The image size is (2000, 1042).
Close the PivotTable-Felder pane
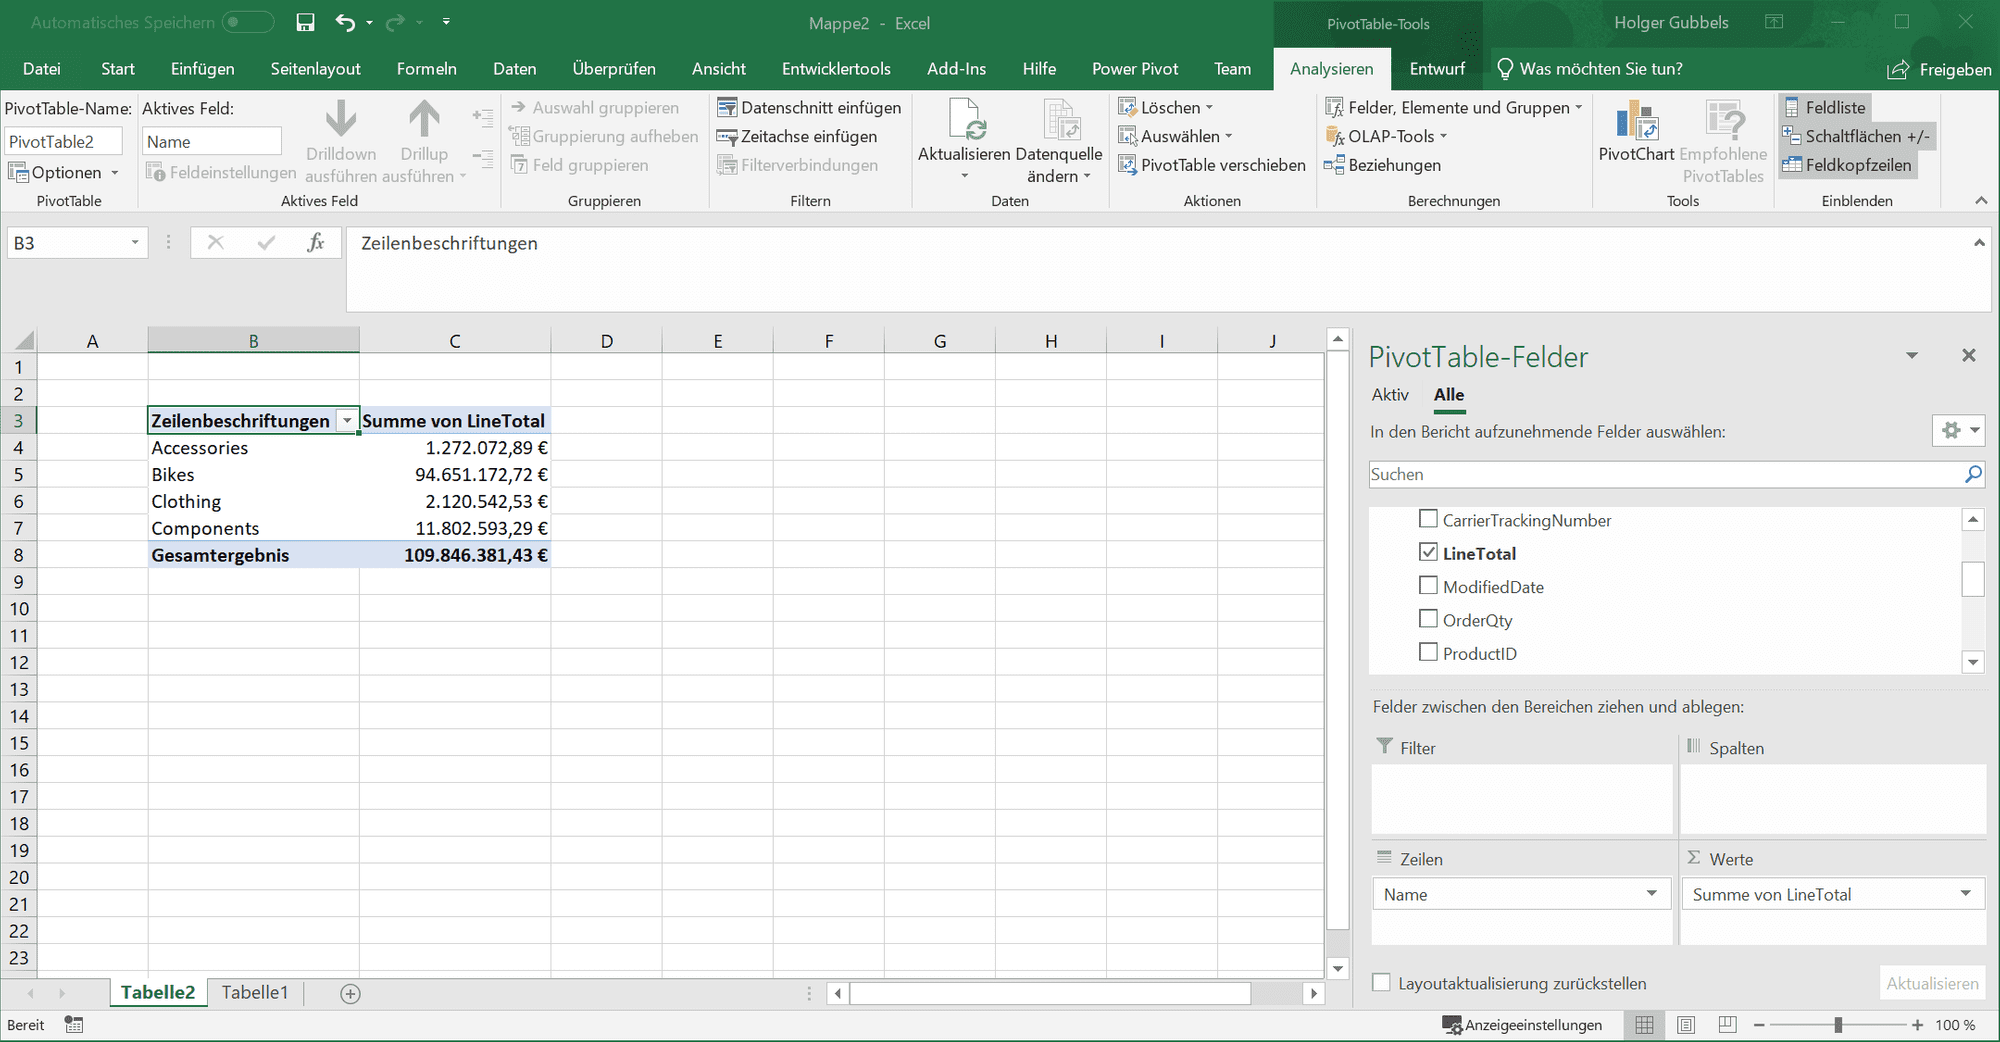click(1969, 355)
